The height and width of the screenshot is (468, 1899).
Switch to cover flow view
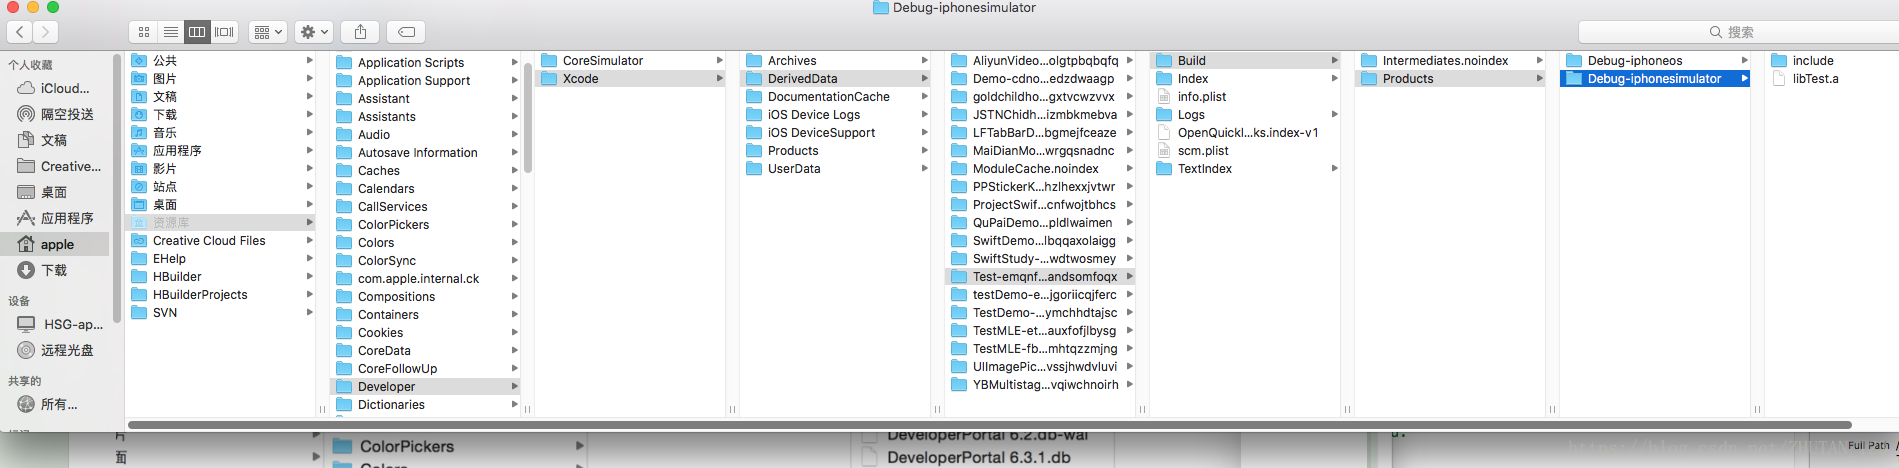coord(224,32)
